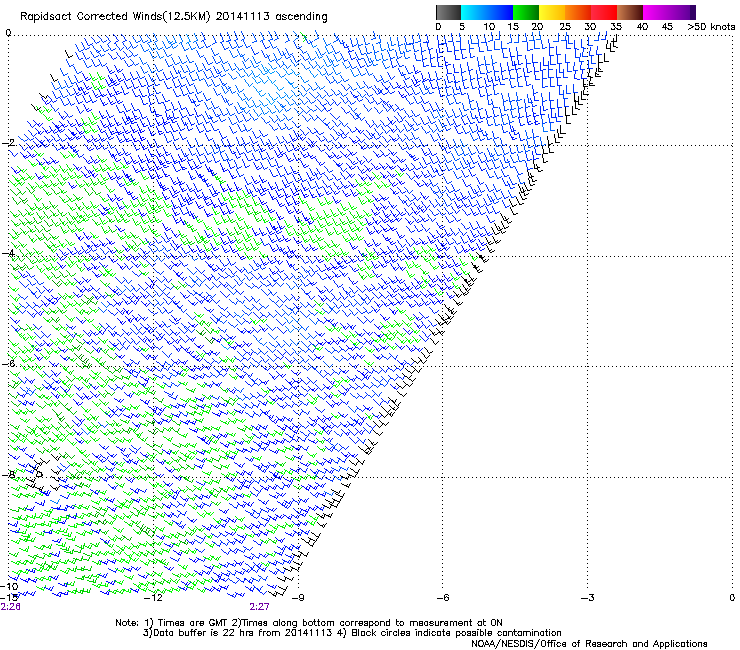Click the legend scale value '10'

point(489,27)
